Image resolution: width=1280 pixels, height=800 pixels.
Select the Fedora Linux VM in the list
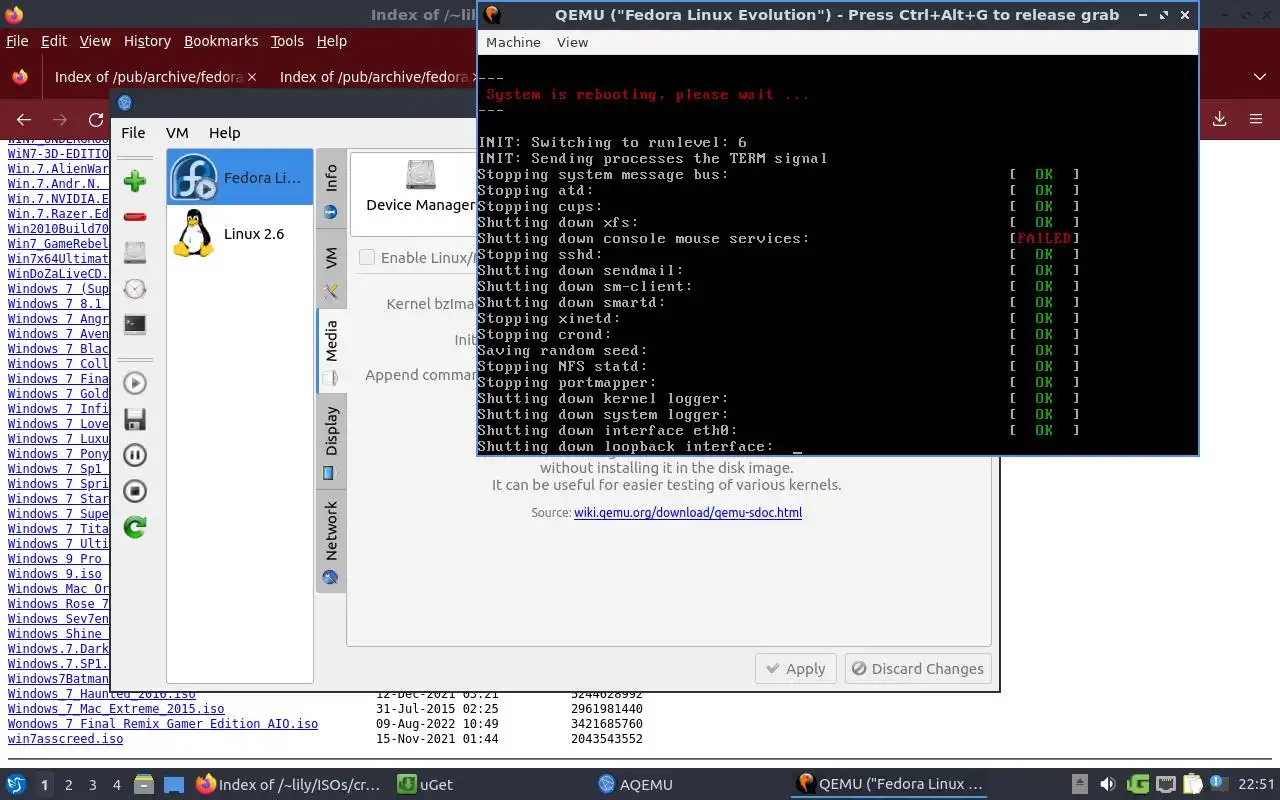click(240, 177)
